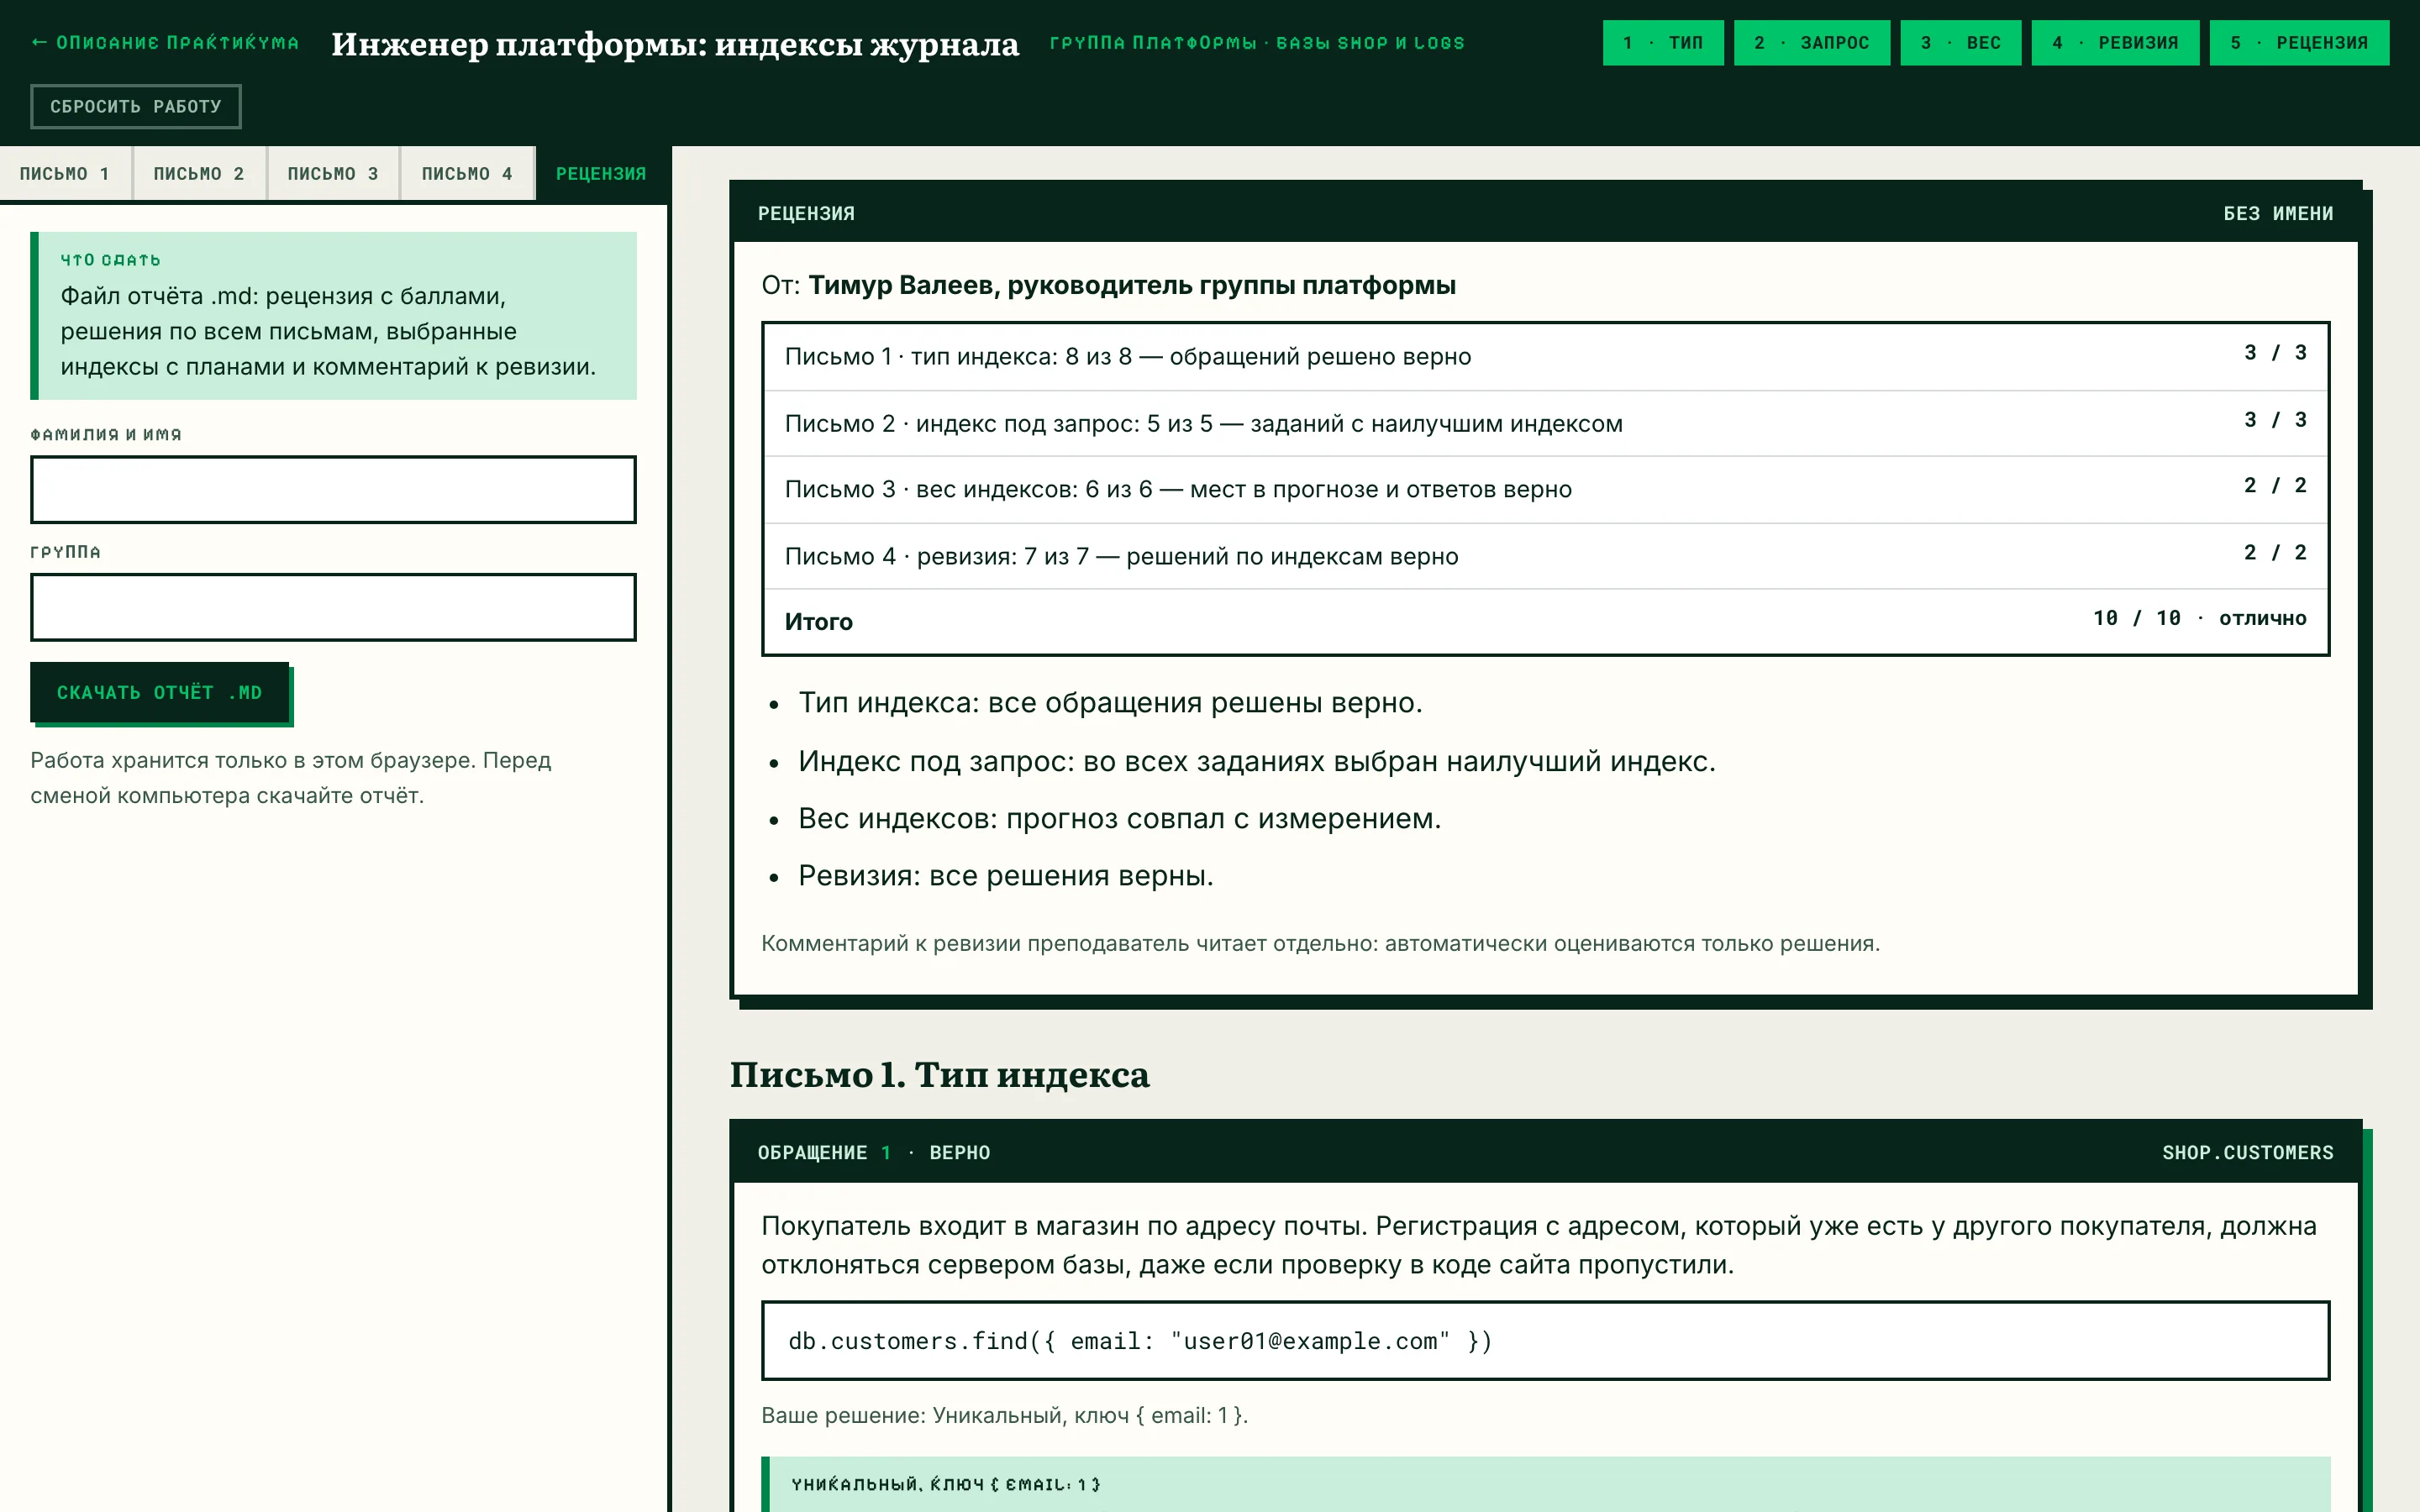Jump to step 2 · Запрос
This screenshot has height=1512, width=2420.
click(1812, 43)
